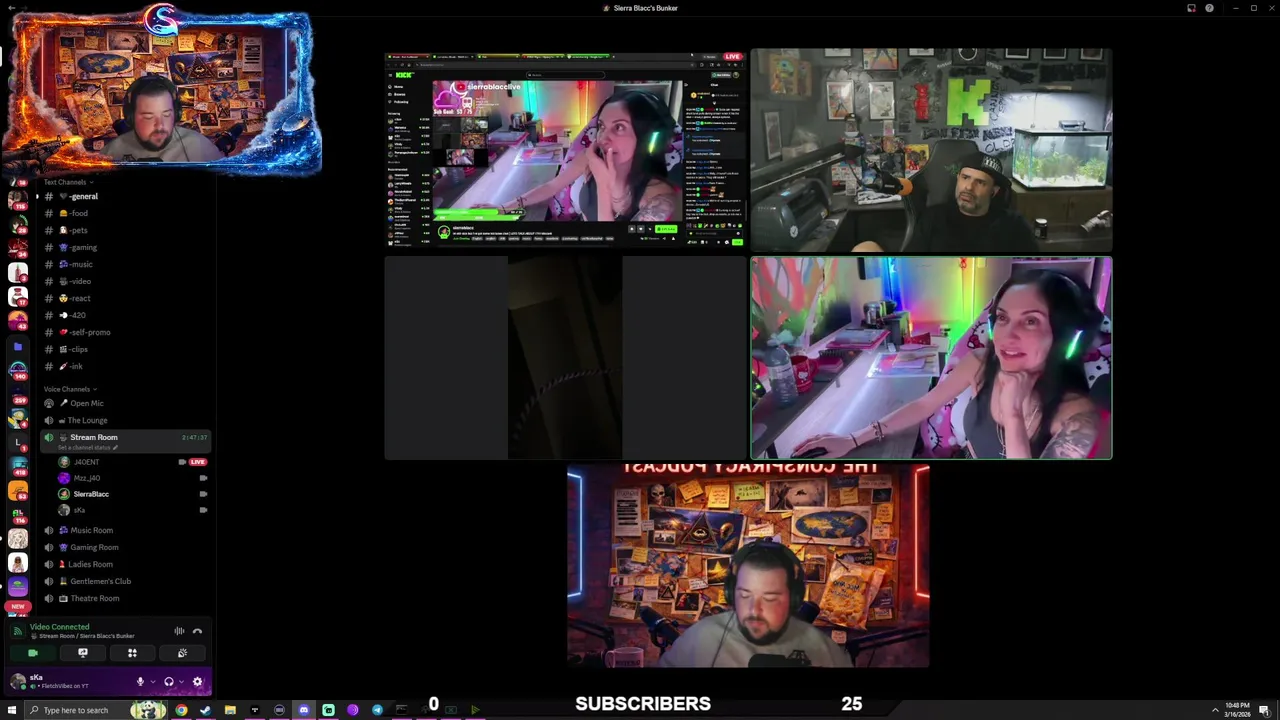Open the -420 text channel
1280x720 pixels.
point(125,315)
